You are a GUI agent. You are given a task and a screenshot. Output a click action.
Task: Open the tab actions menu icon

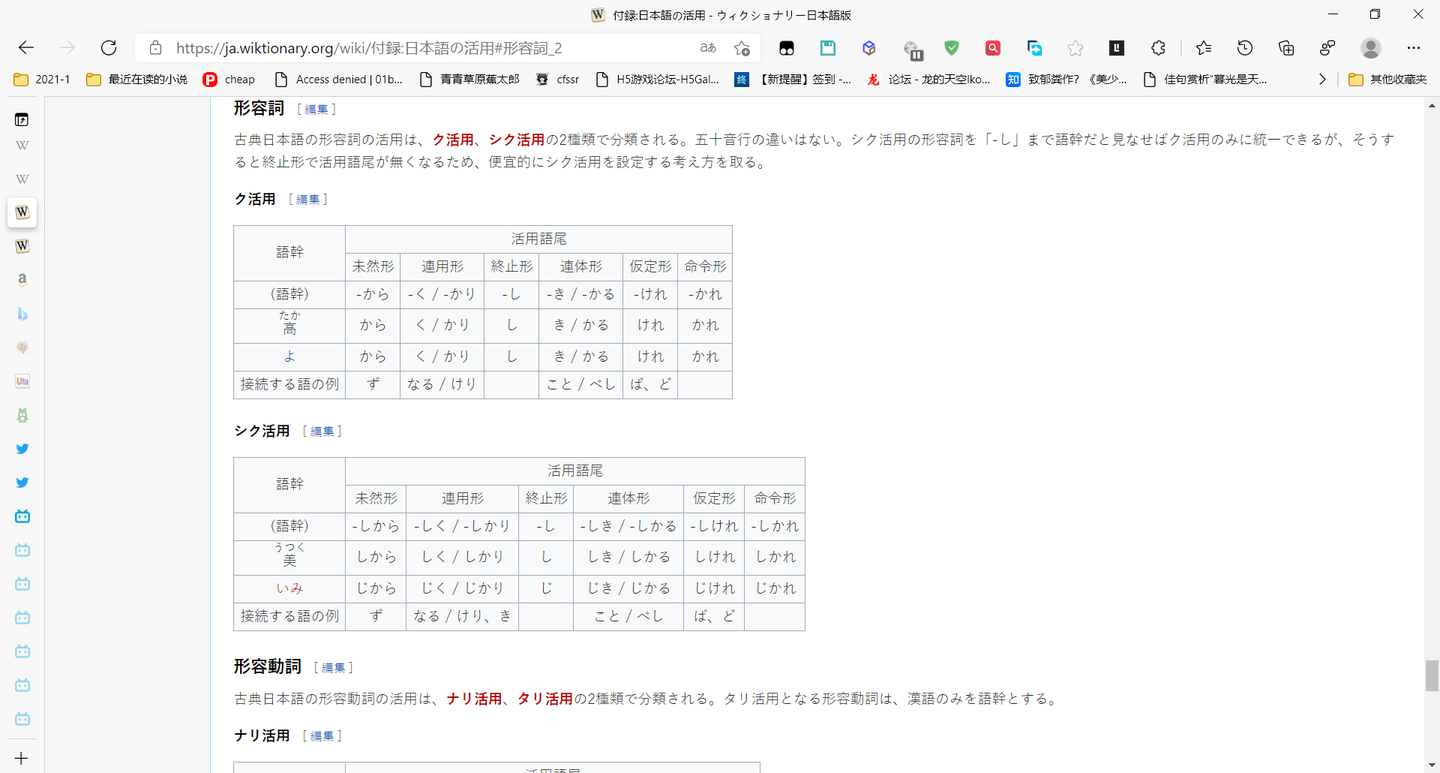pos(22,120)
